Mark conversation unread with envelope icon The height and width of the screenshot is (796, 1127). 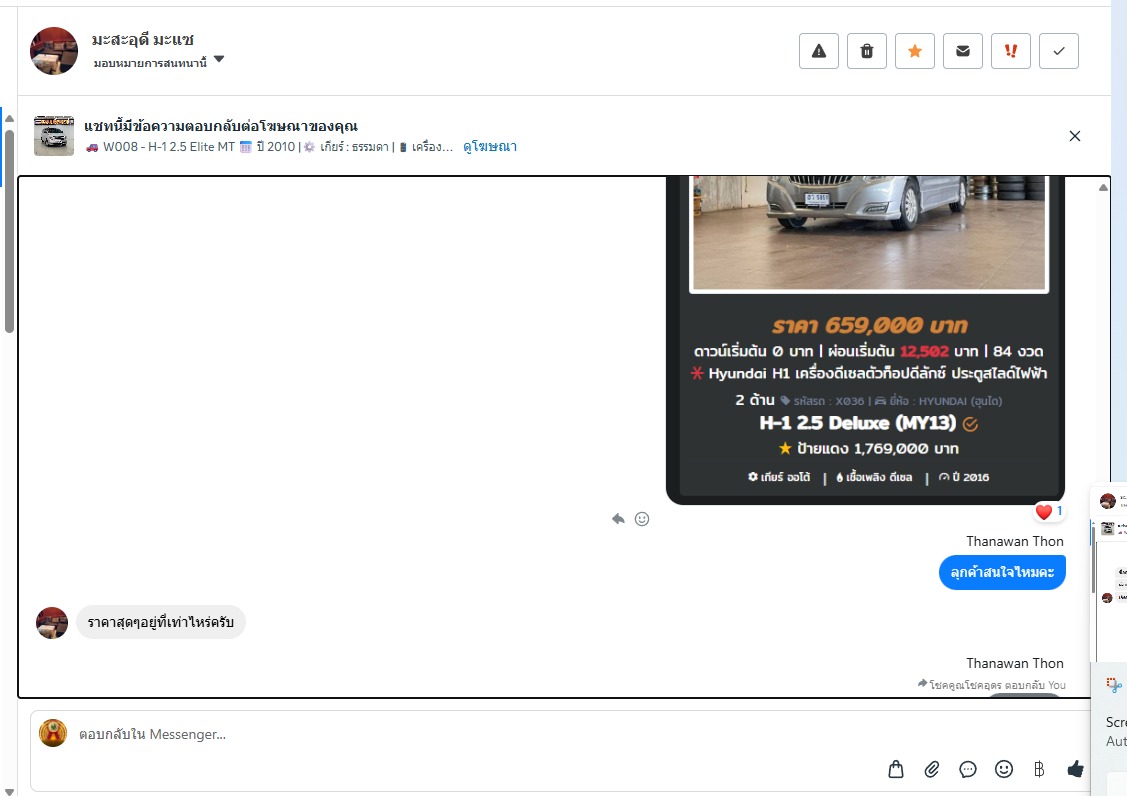pos(963,51)
